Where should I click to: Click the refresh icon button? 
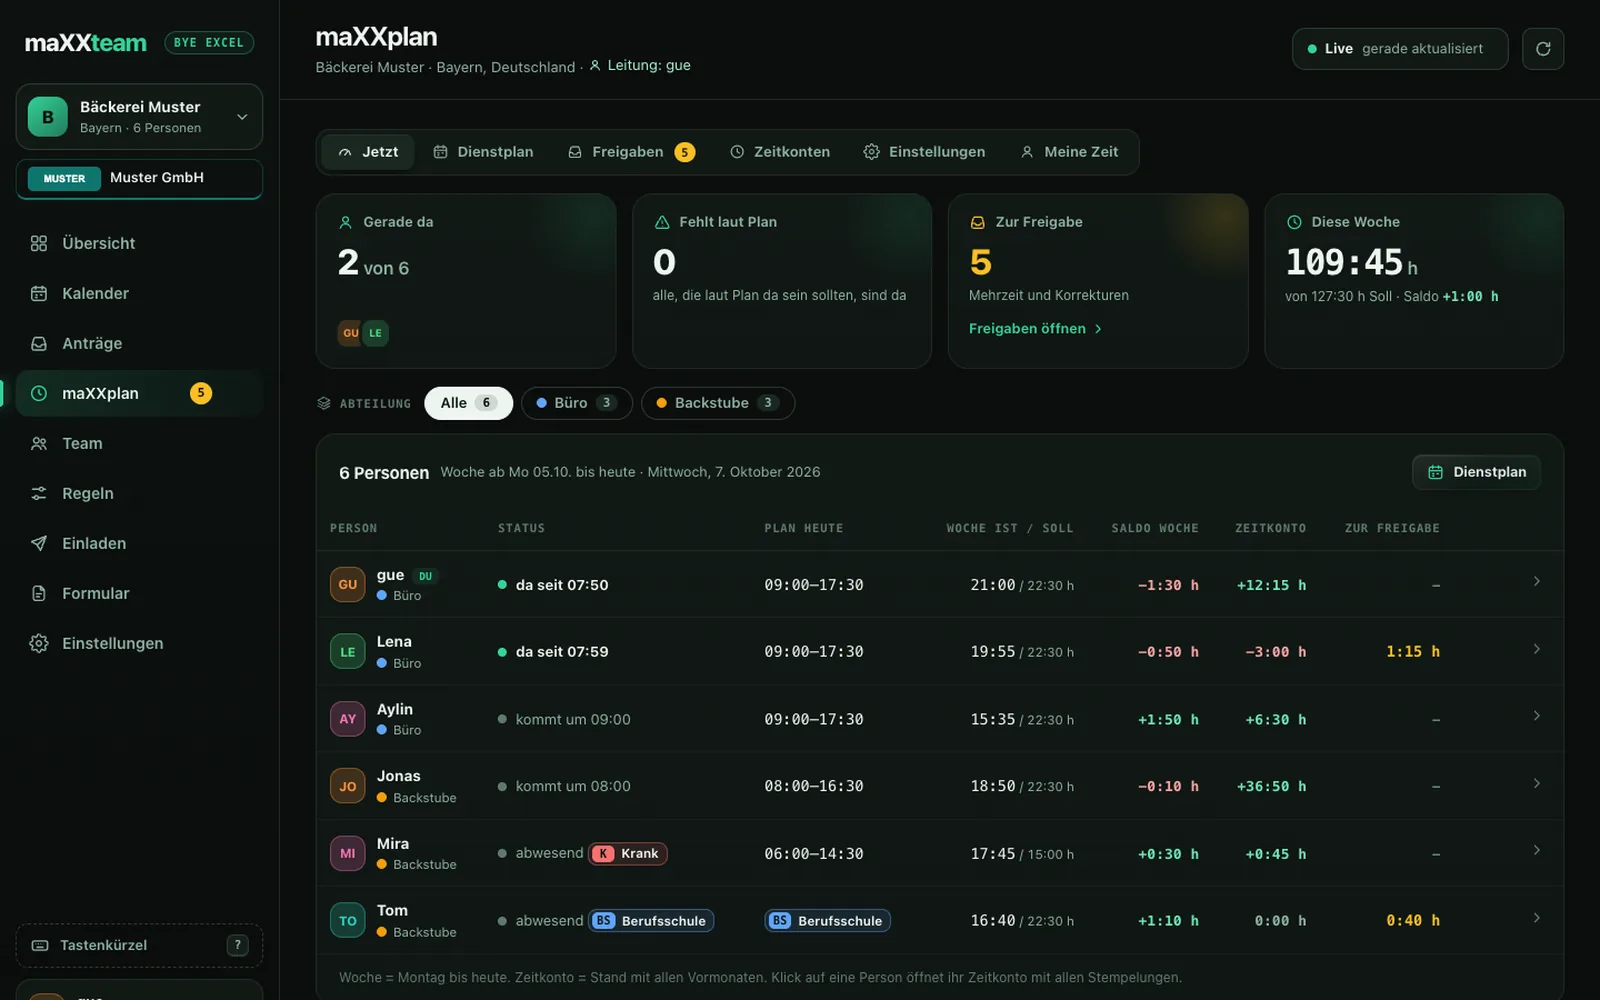coord(1543,49)
